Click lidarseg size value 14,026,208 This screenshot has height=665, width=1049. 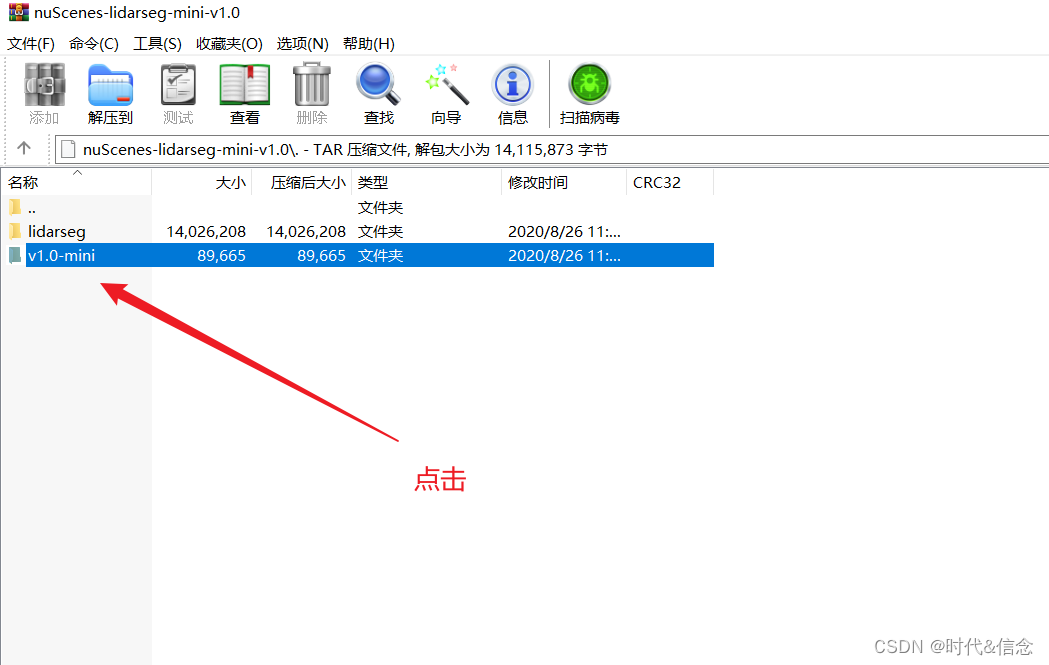click(206, 231)
